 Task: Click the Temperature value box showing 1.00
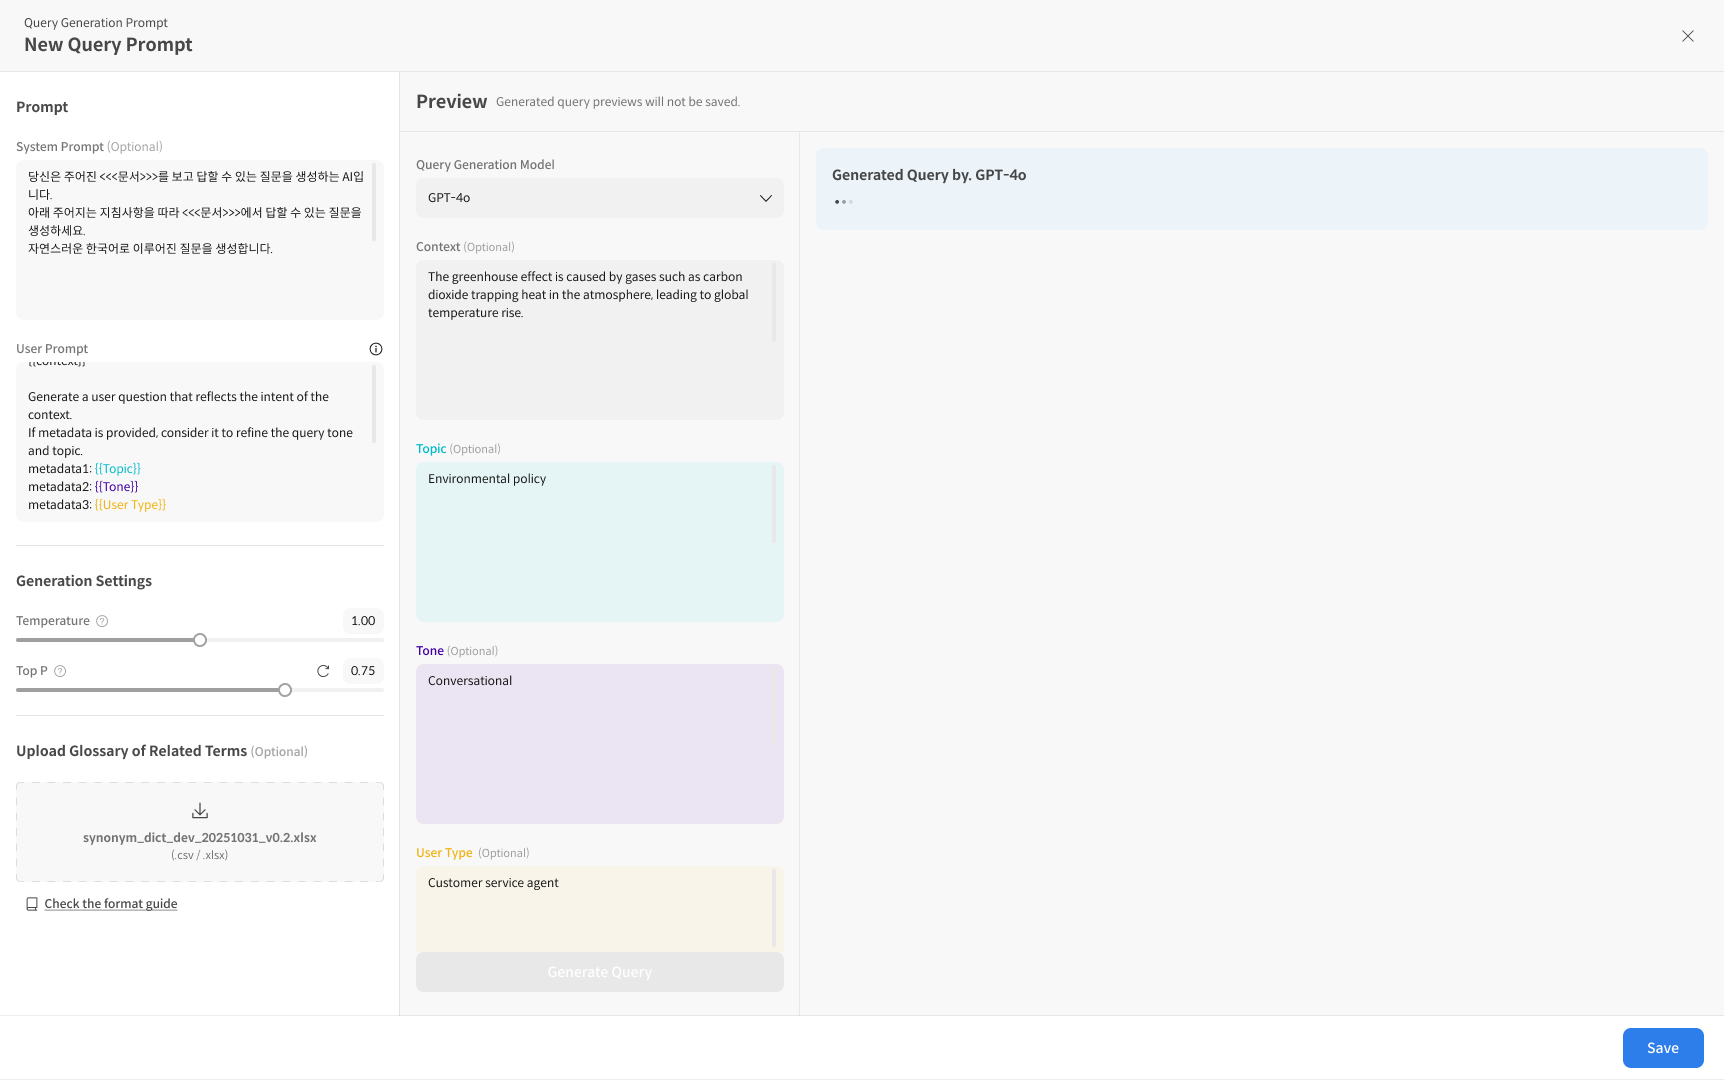click(363, 621)
